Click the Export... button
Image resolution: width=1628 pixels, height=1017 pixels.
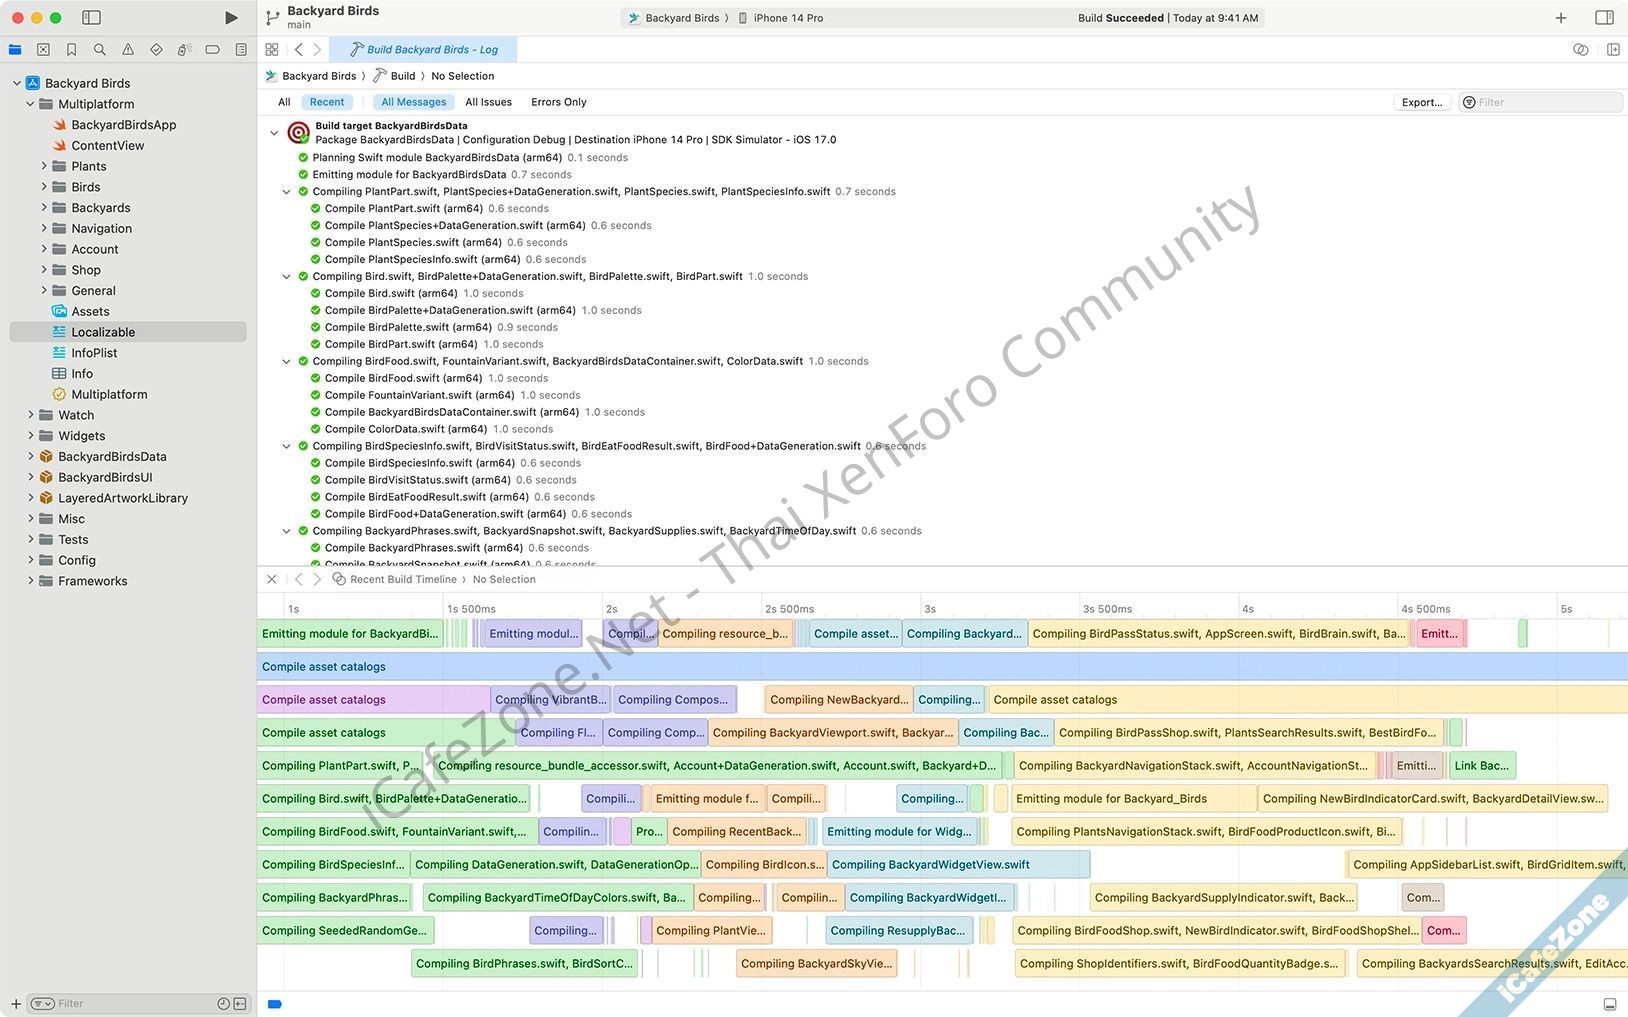click(1421, 102)
